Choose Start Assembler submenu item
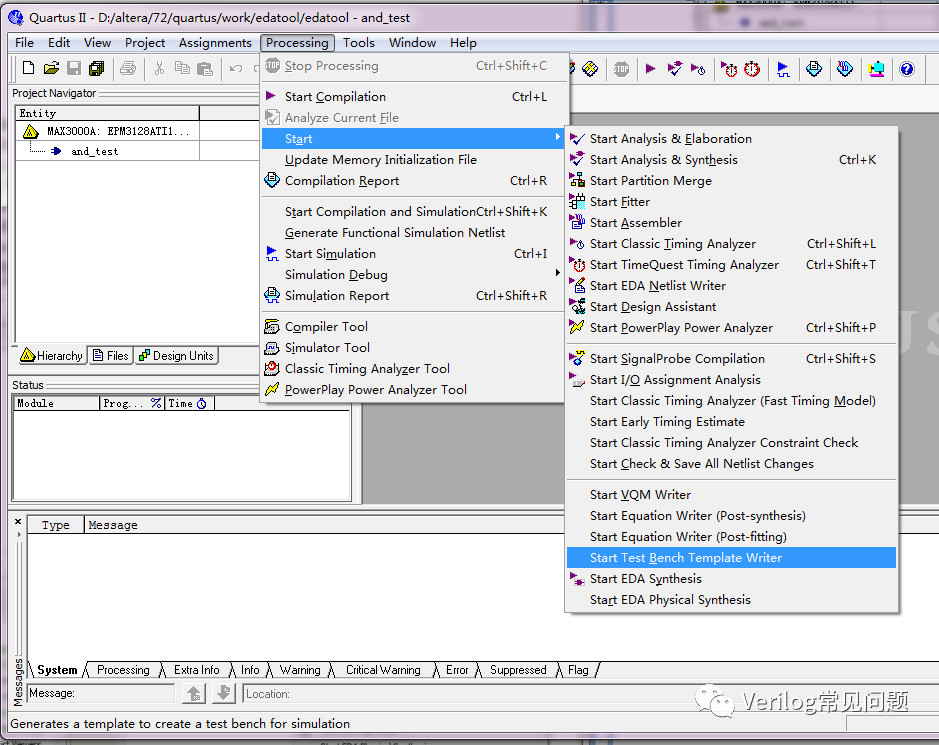 (731, 222)
